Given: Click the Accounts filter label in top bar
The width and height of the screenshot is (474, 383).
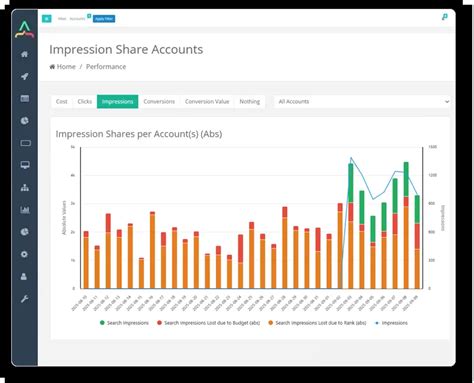Looking at the screenshot, I should pyautogui.click(x=77, y=19).
